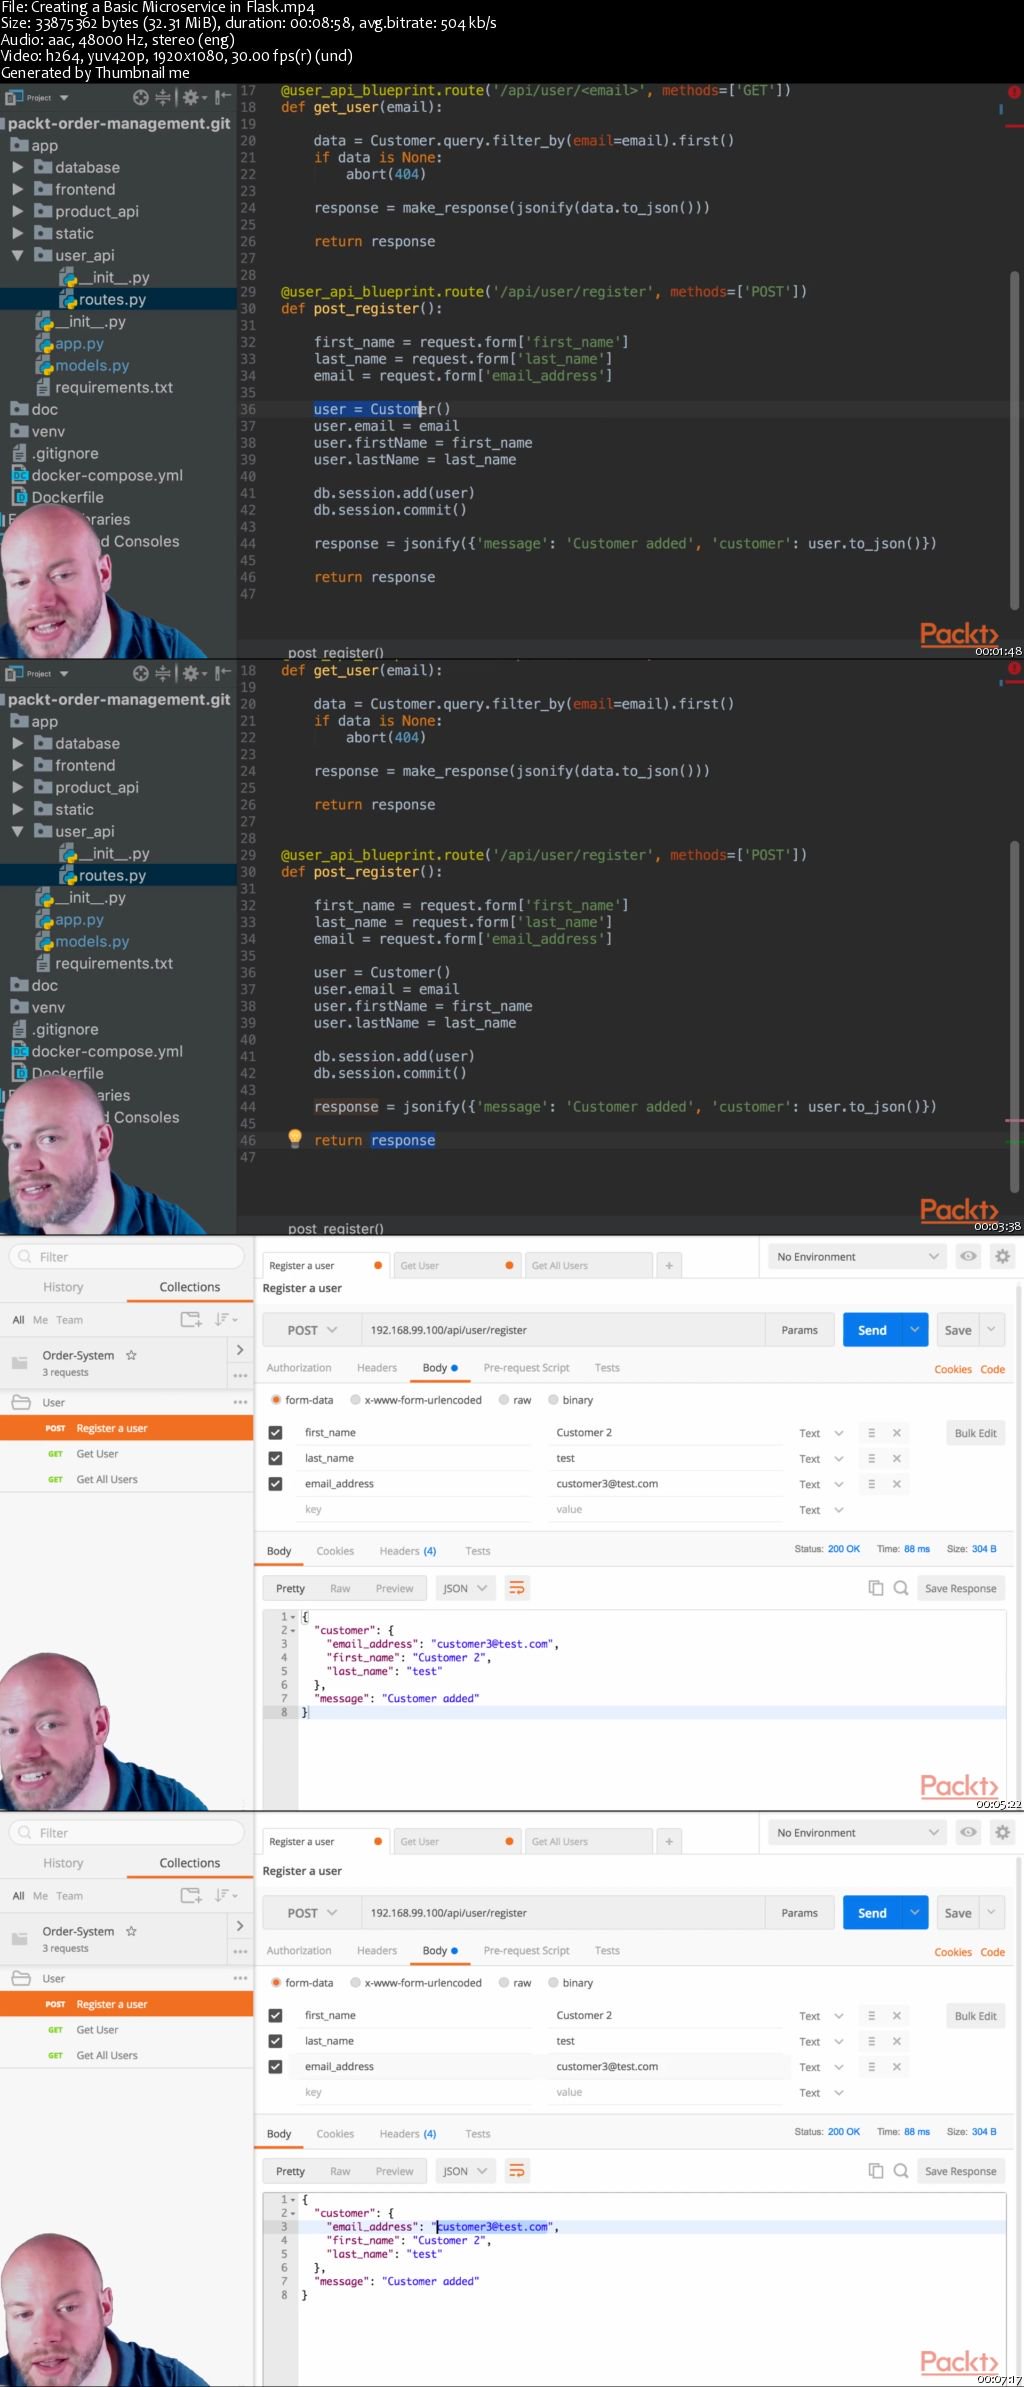Click Send button in 00:05:22 frame
This screenshot has height=2387, width=1024.
[872, 1330]
